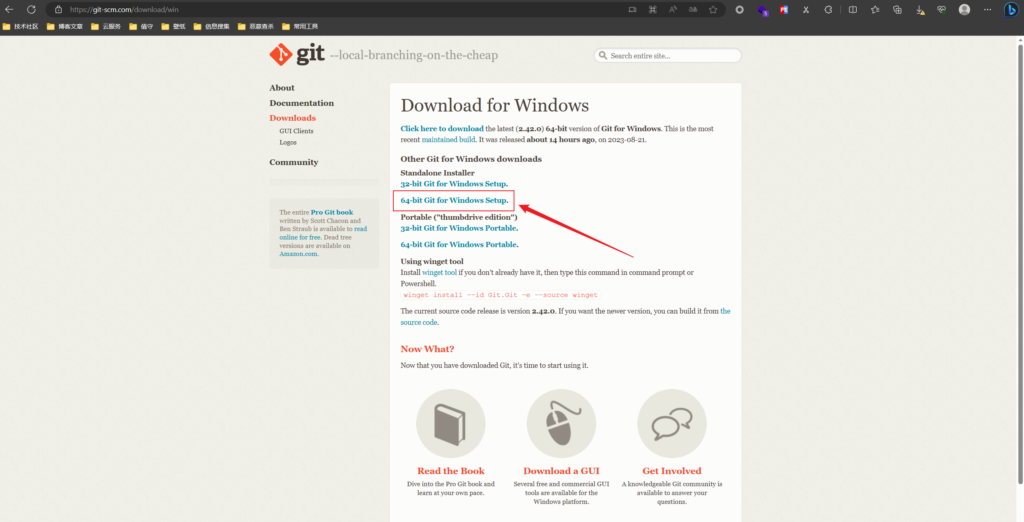1024x522 pixels.
Task: Click the 'Click here to download' link
Action: pyautogui.click(x=441, y=129)
